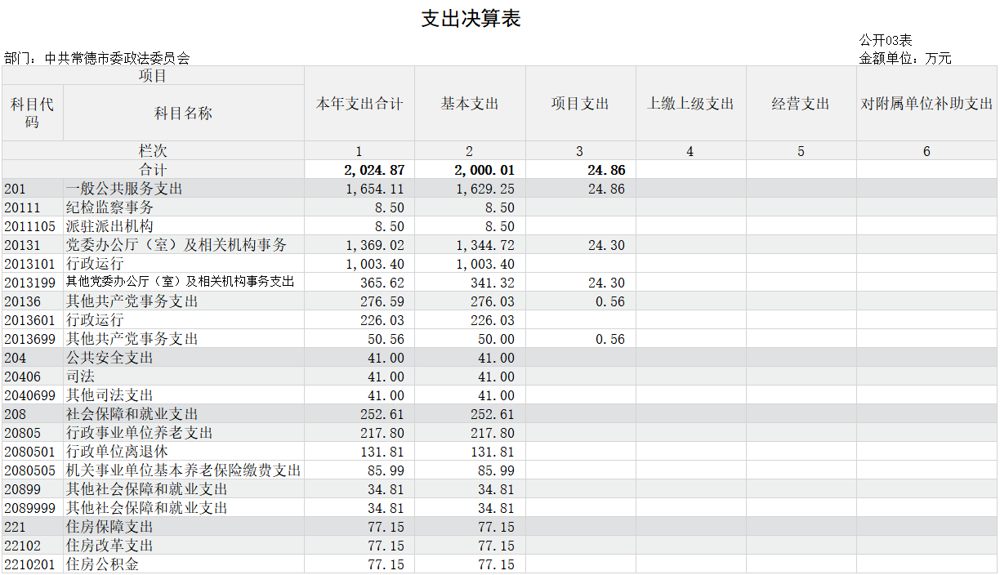Screen dimensions: 1000x575
Task: Select 司法 row name
Action: 80,376
